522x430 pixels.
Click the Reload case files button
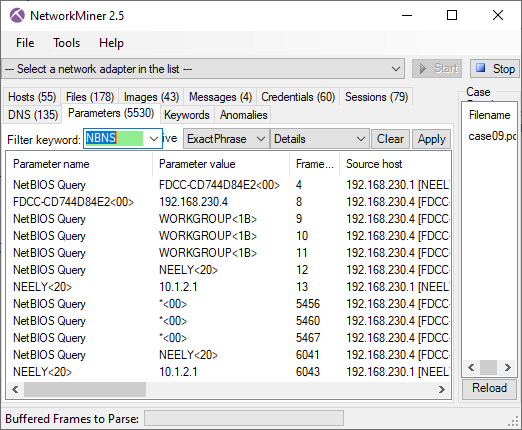point(489,388)
